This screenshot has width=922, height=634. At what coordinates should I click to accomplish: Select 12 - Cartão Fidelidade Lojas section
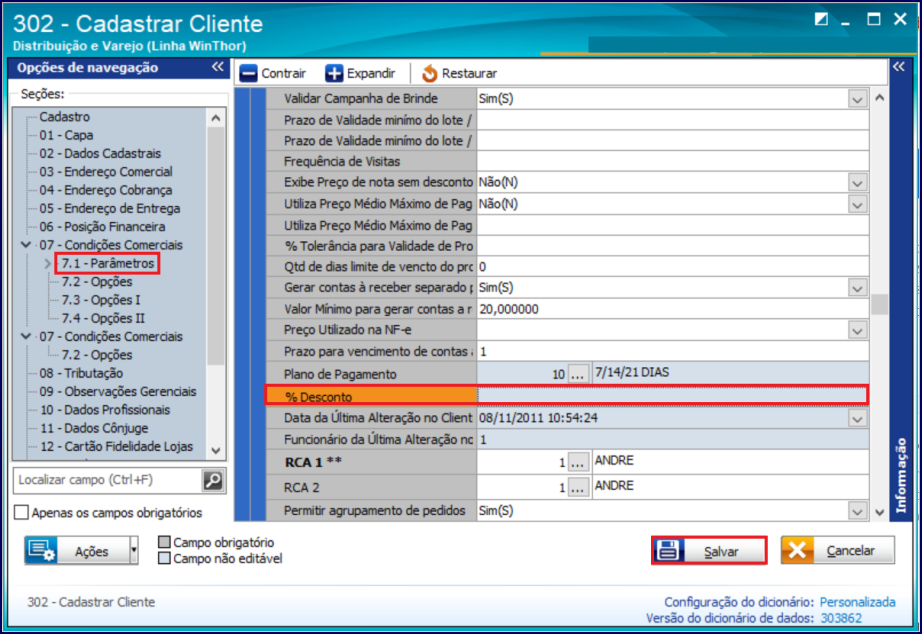(116, 446)
